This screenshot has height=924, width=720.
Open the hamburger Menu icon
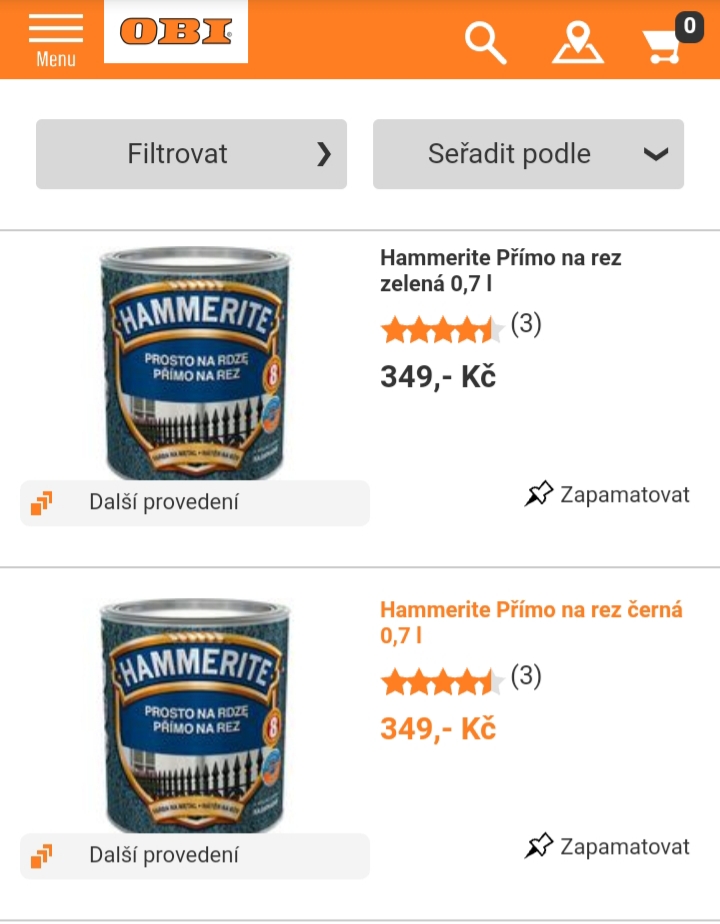point(56,39)
